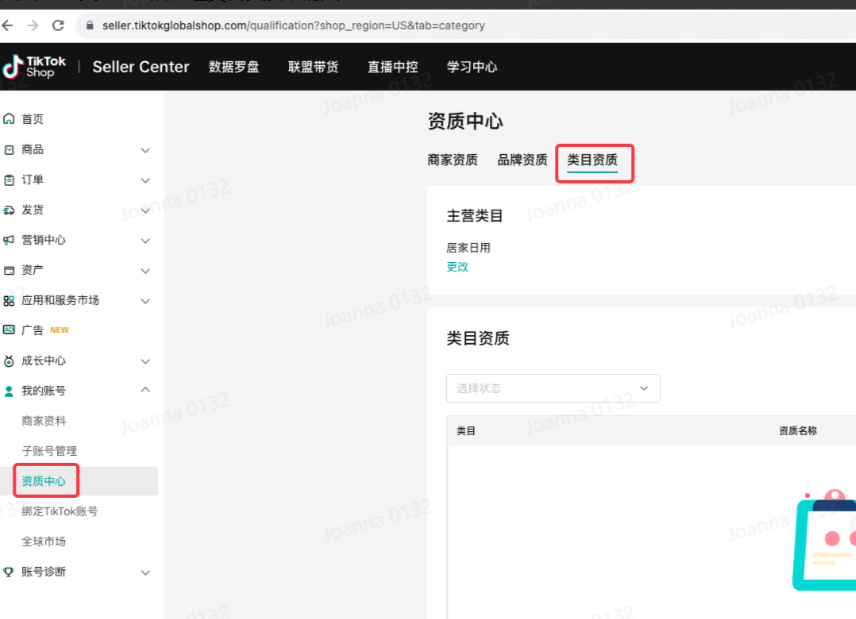Click the 应用和服务市场 grid icon

tap(9, 301)
